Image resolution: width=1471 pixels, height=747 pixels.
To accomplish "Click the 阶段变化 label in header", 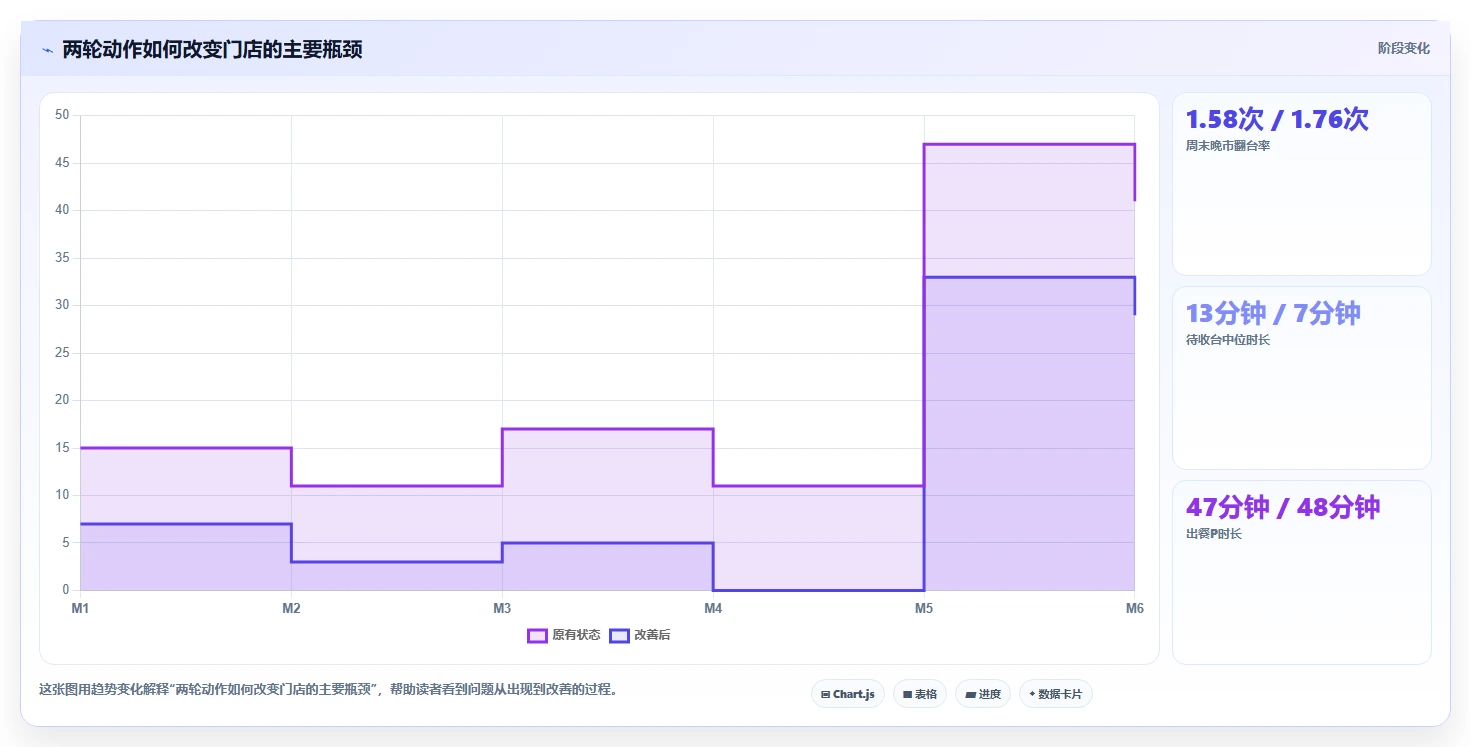I will 1404,48.
